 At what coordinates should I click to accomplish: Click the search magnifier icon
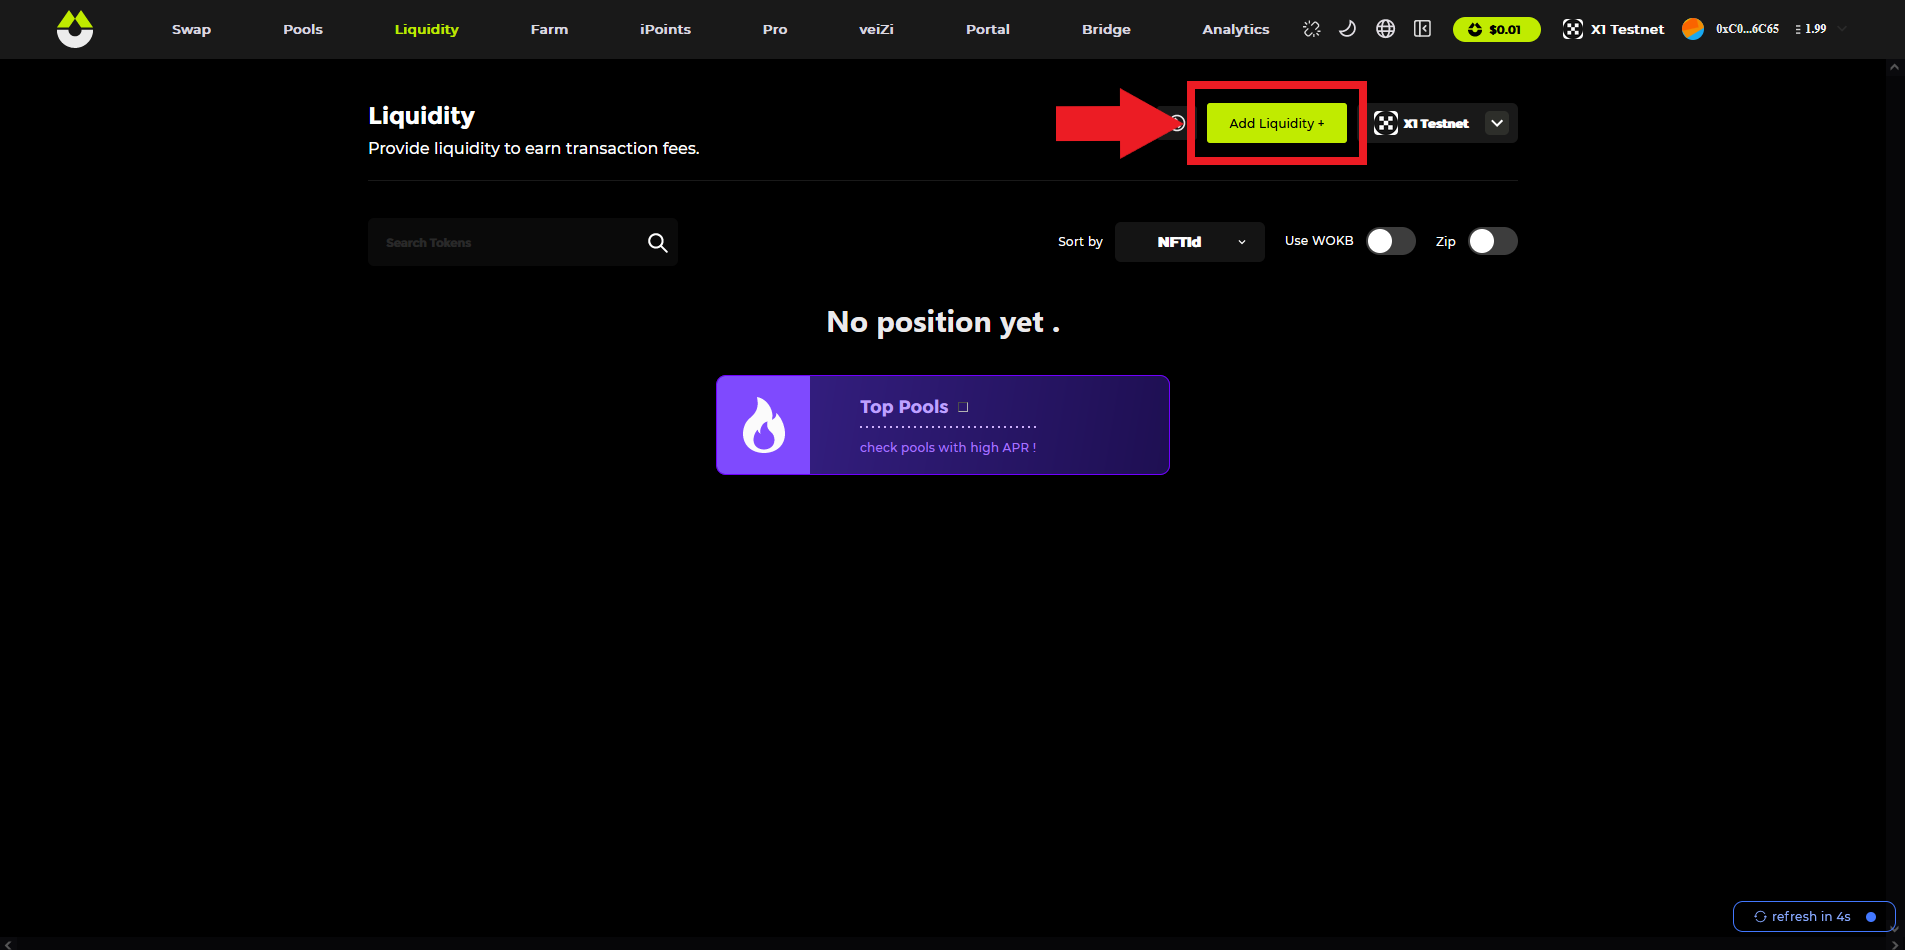pos(657,243)
